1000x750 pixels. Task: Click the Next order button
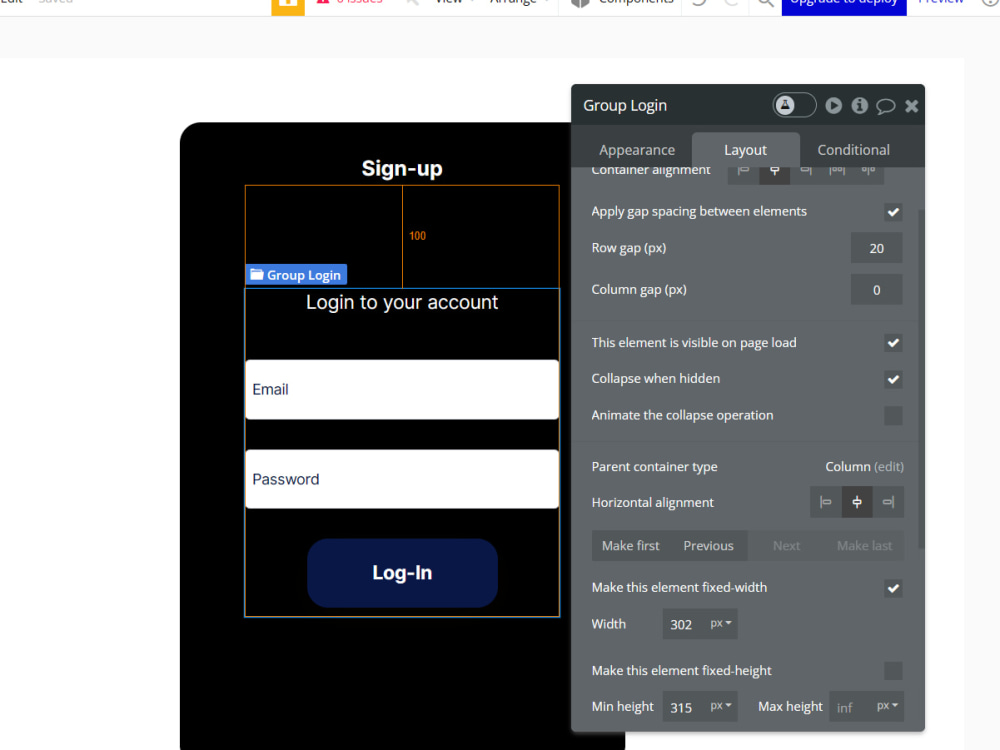pyautogui.click(x=786, y=546)
